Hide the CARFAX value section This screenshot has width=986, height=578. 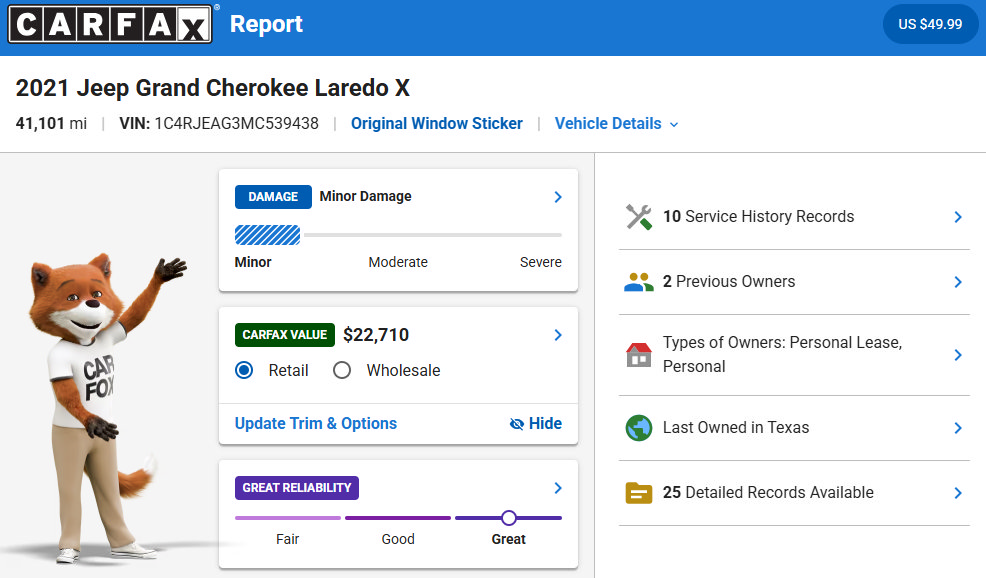536,424
